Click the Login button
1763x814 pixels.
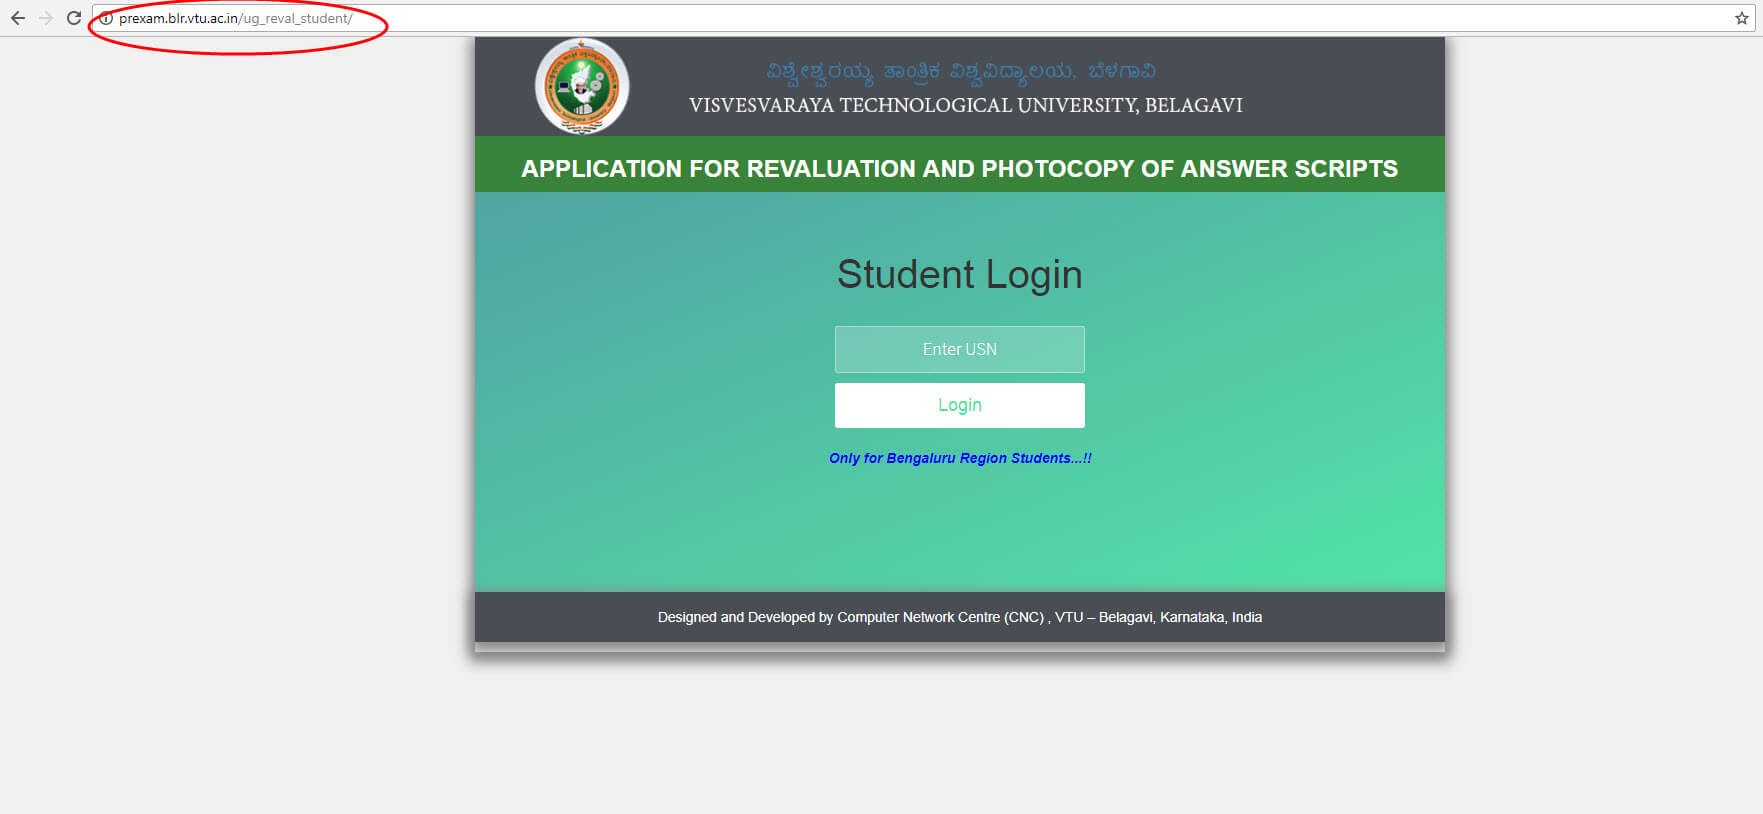960,405
